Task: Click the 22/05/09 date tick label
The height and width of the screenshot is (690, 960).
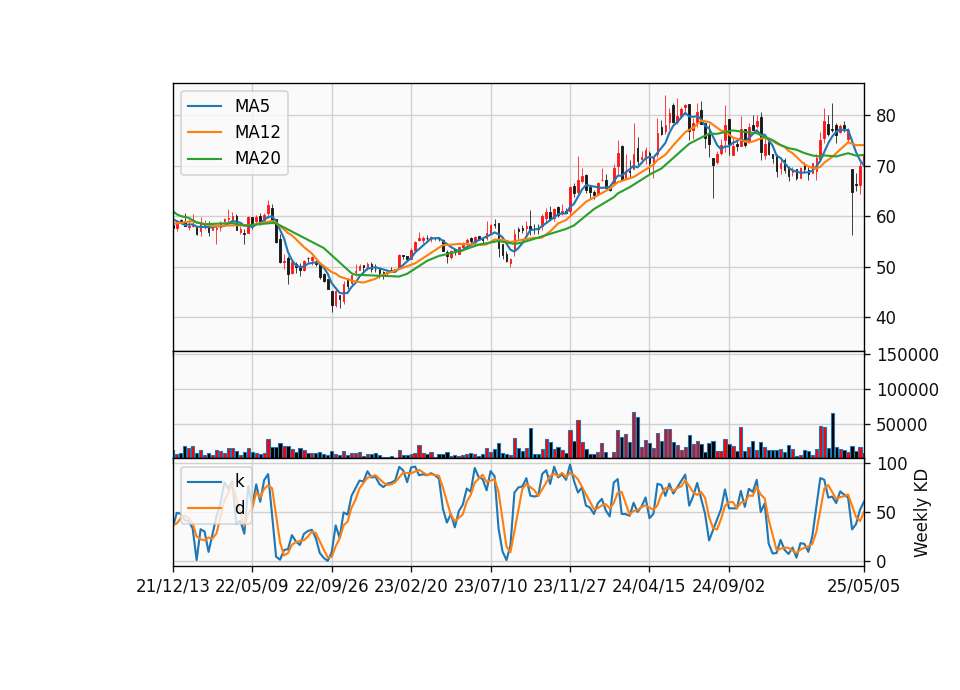Action: 252,587
